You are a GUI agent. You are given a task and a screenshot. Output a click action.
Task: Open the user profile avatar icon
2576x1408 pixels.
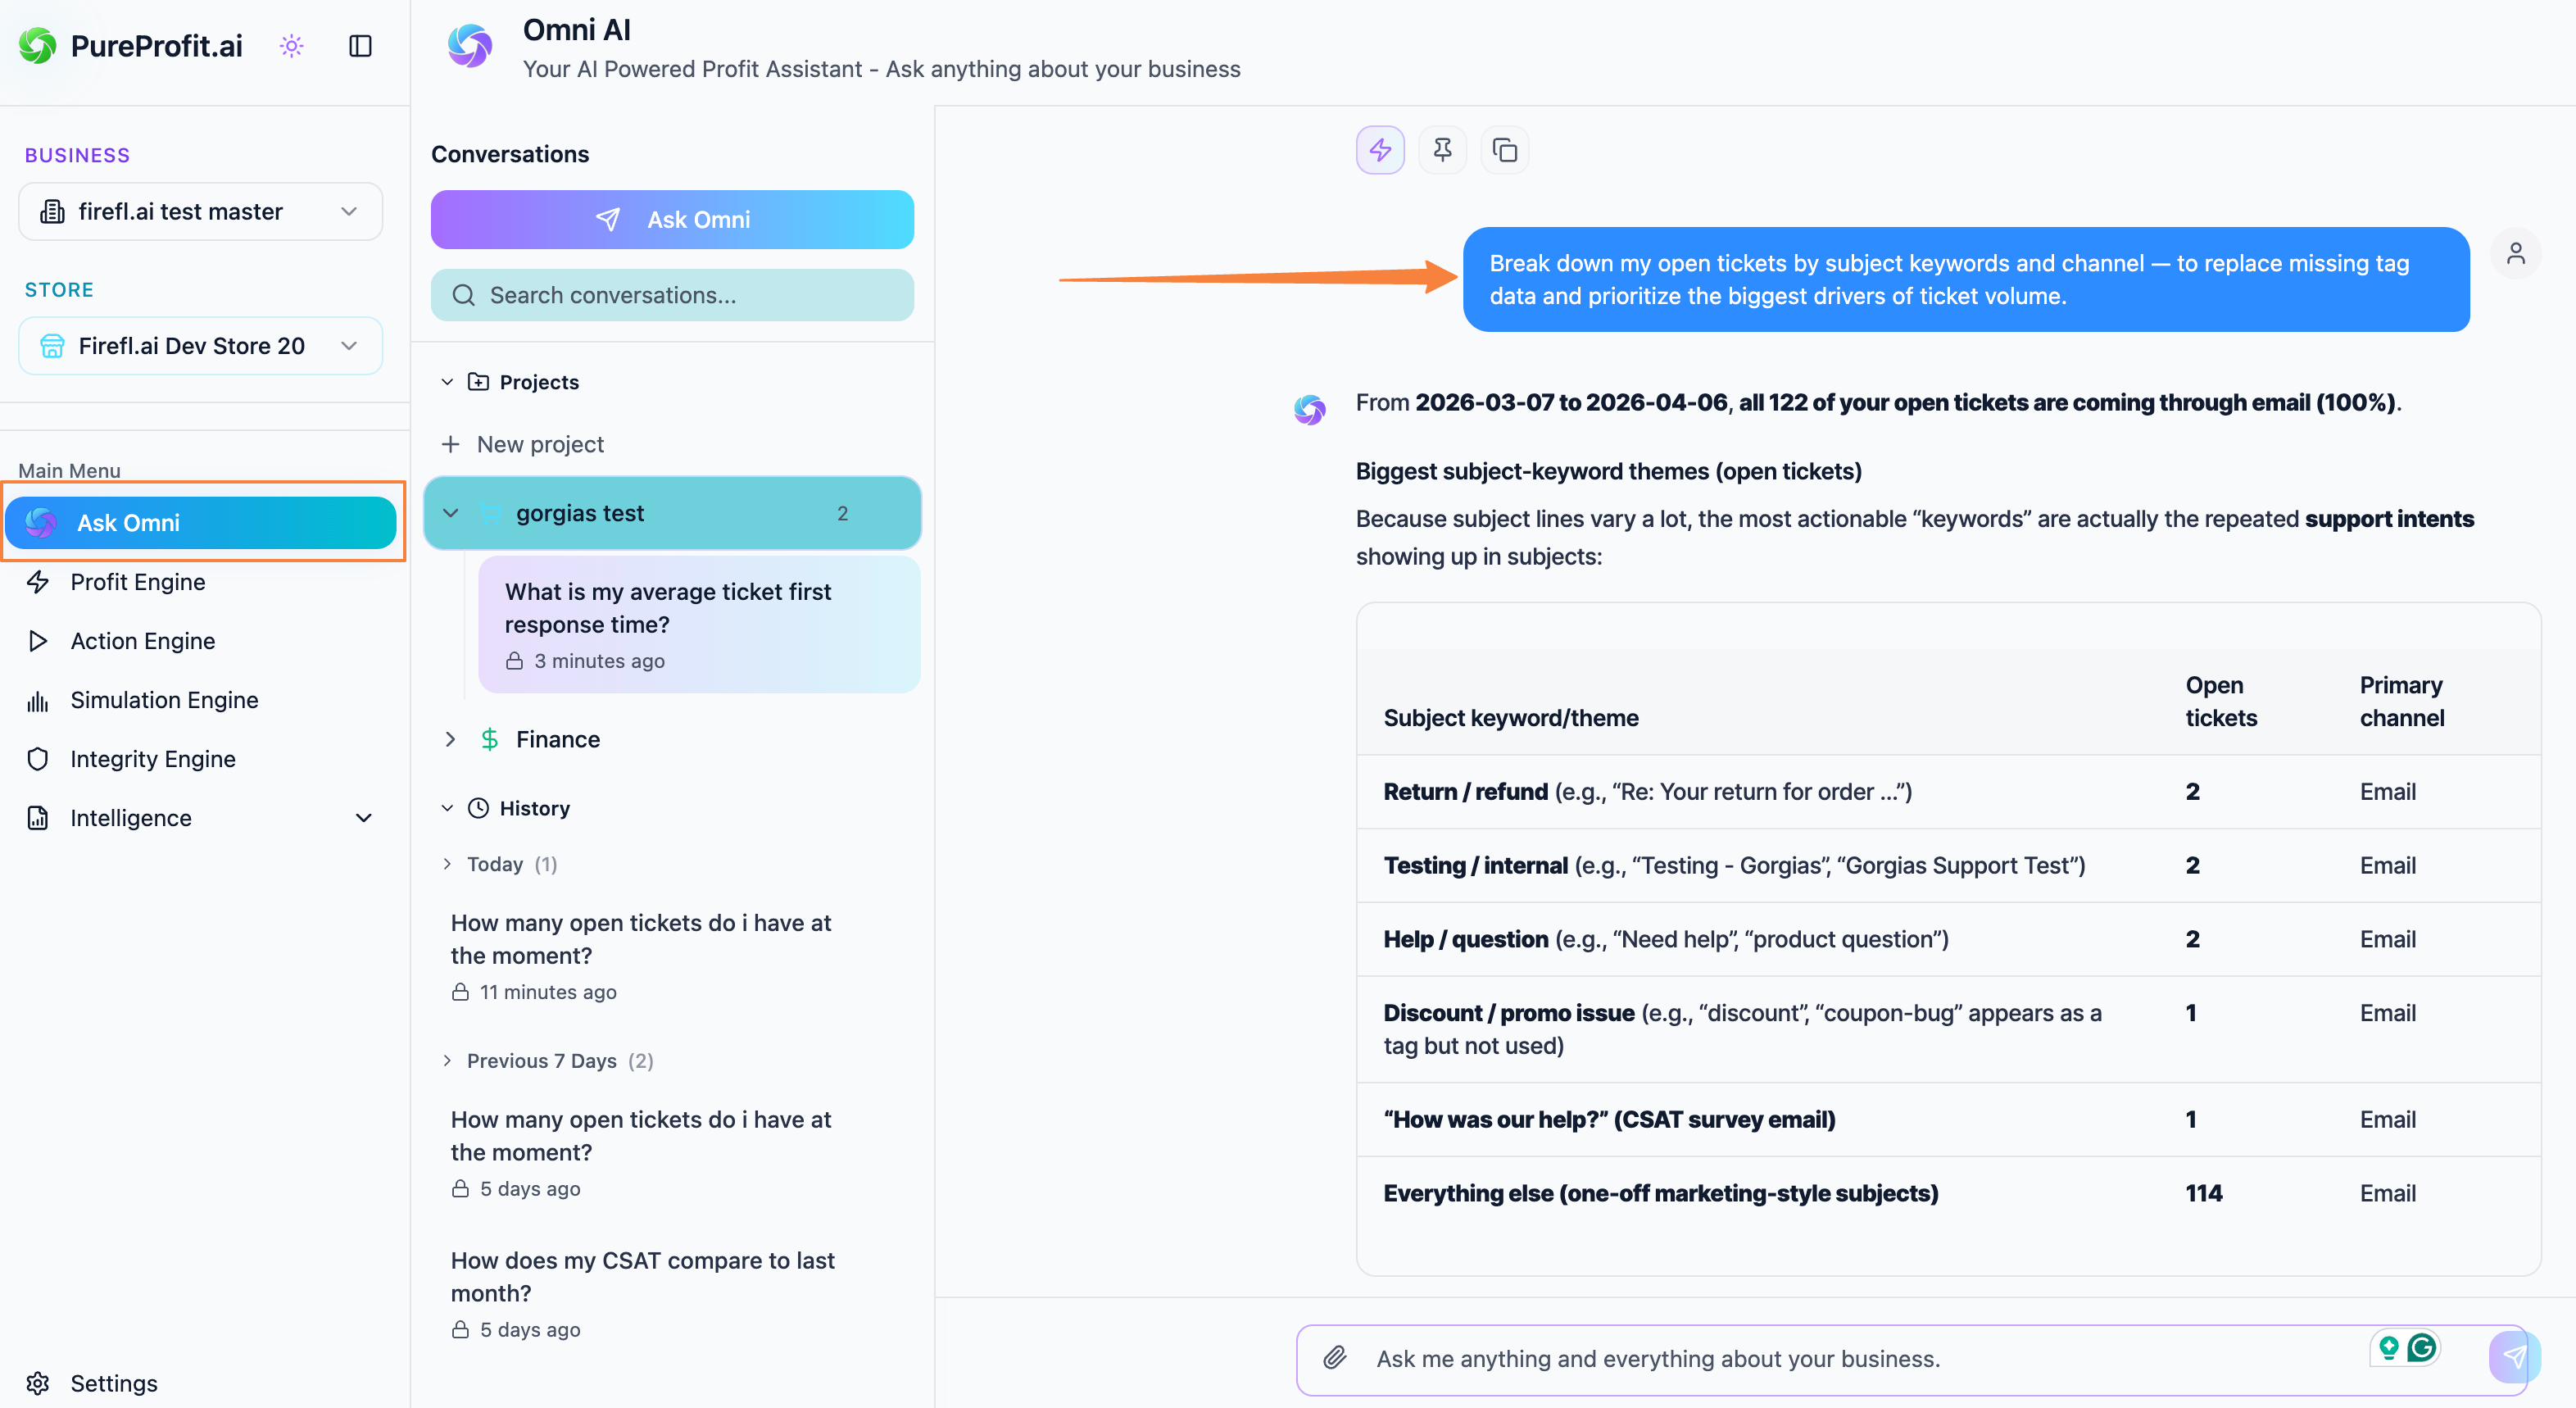pos(2515,254)
